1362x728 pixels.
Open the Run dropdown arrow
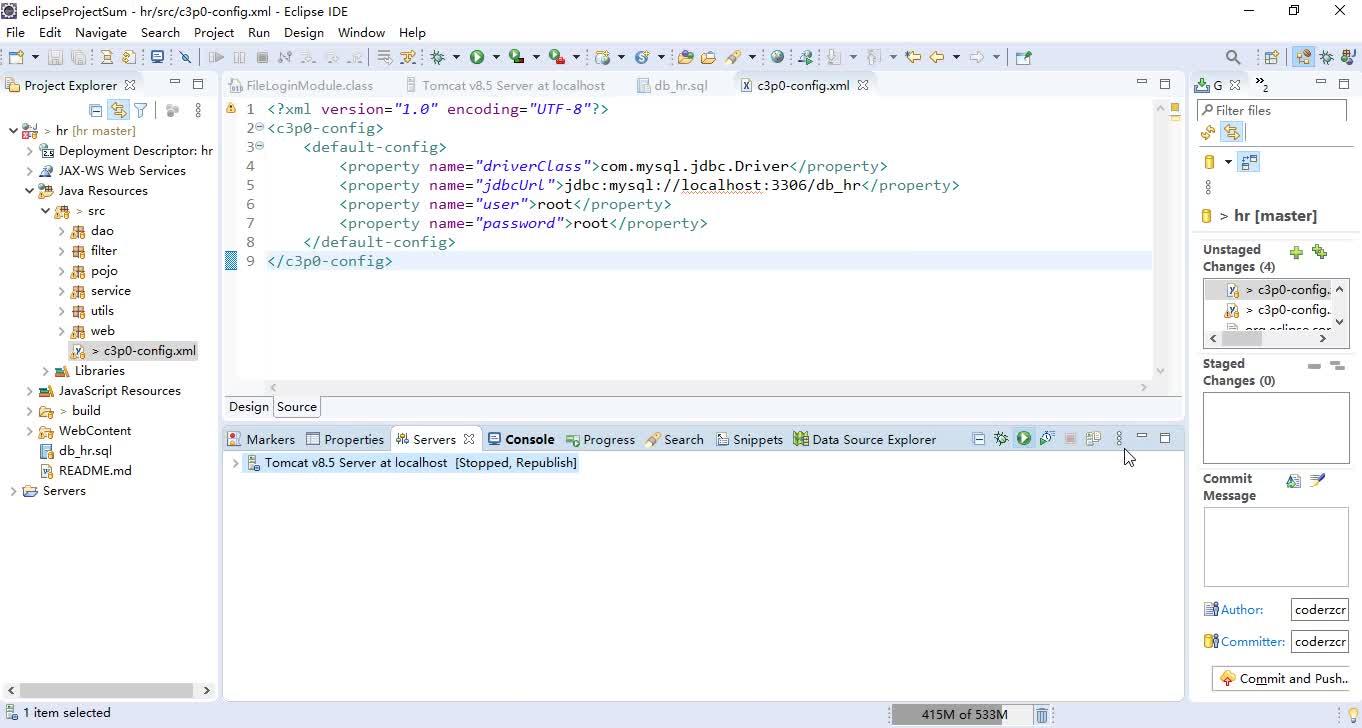click(x=496, y=57)
